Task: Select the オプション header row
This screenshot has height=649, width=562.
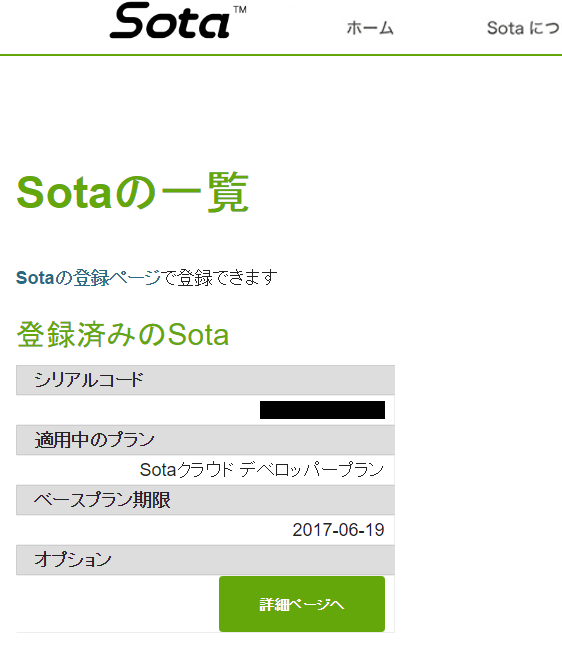Action: click(205, 560)
